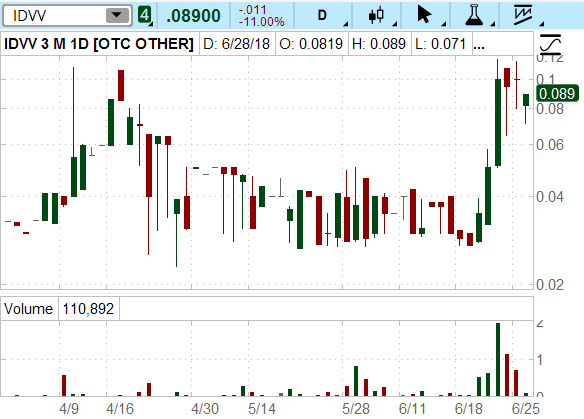Click the 5/14 date axis label
The height and width of the screenshot is (419, 584).
coord(262,409)
